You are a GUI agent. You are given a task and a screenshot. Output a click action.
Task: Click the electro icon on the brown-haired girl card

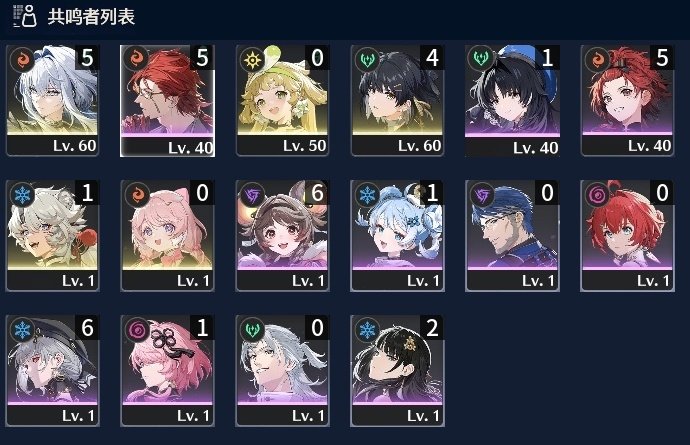pos(253,195)
